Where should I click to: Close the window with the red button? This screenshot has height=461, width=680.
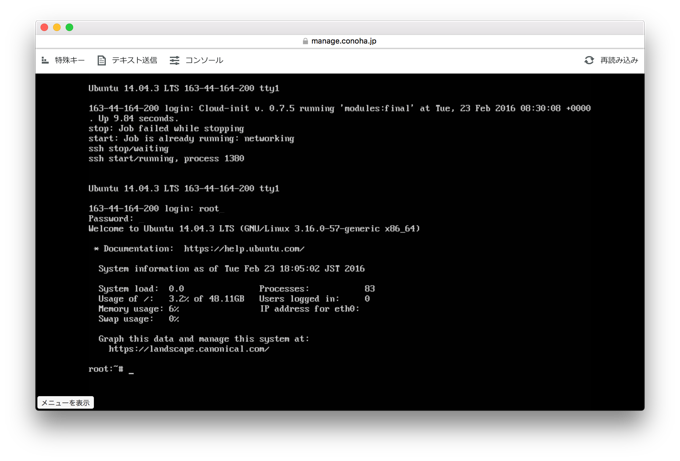pyautogui.click(x=44, y=27)
